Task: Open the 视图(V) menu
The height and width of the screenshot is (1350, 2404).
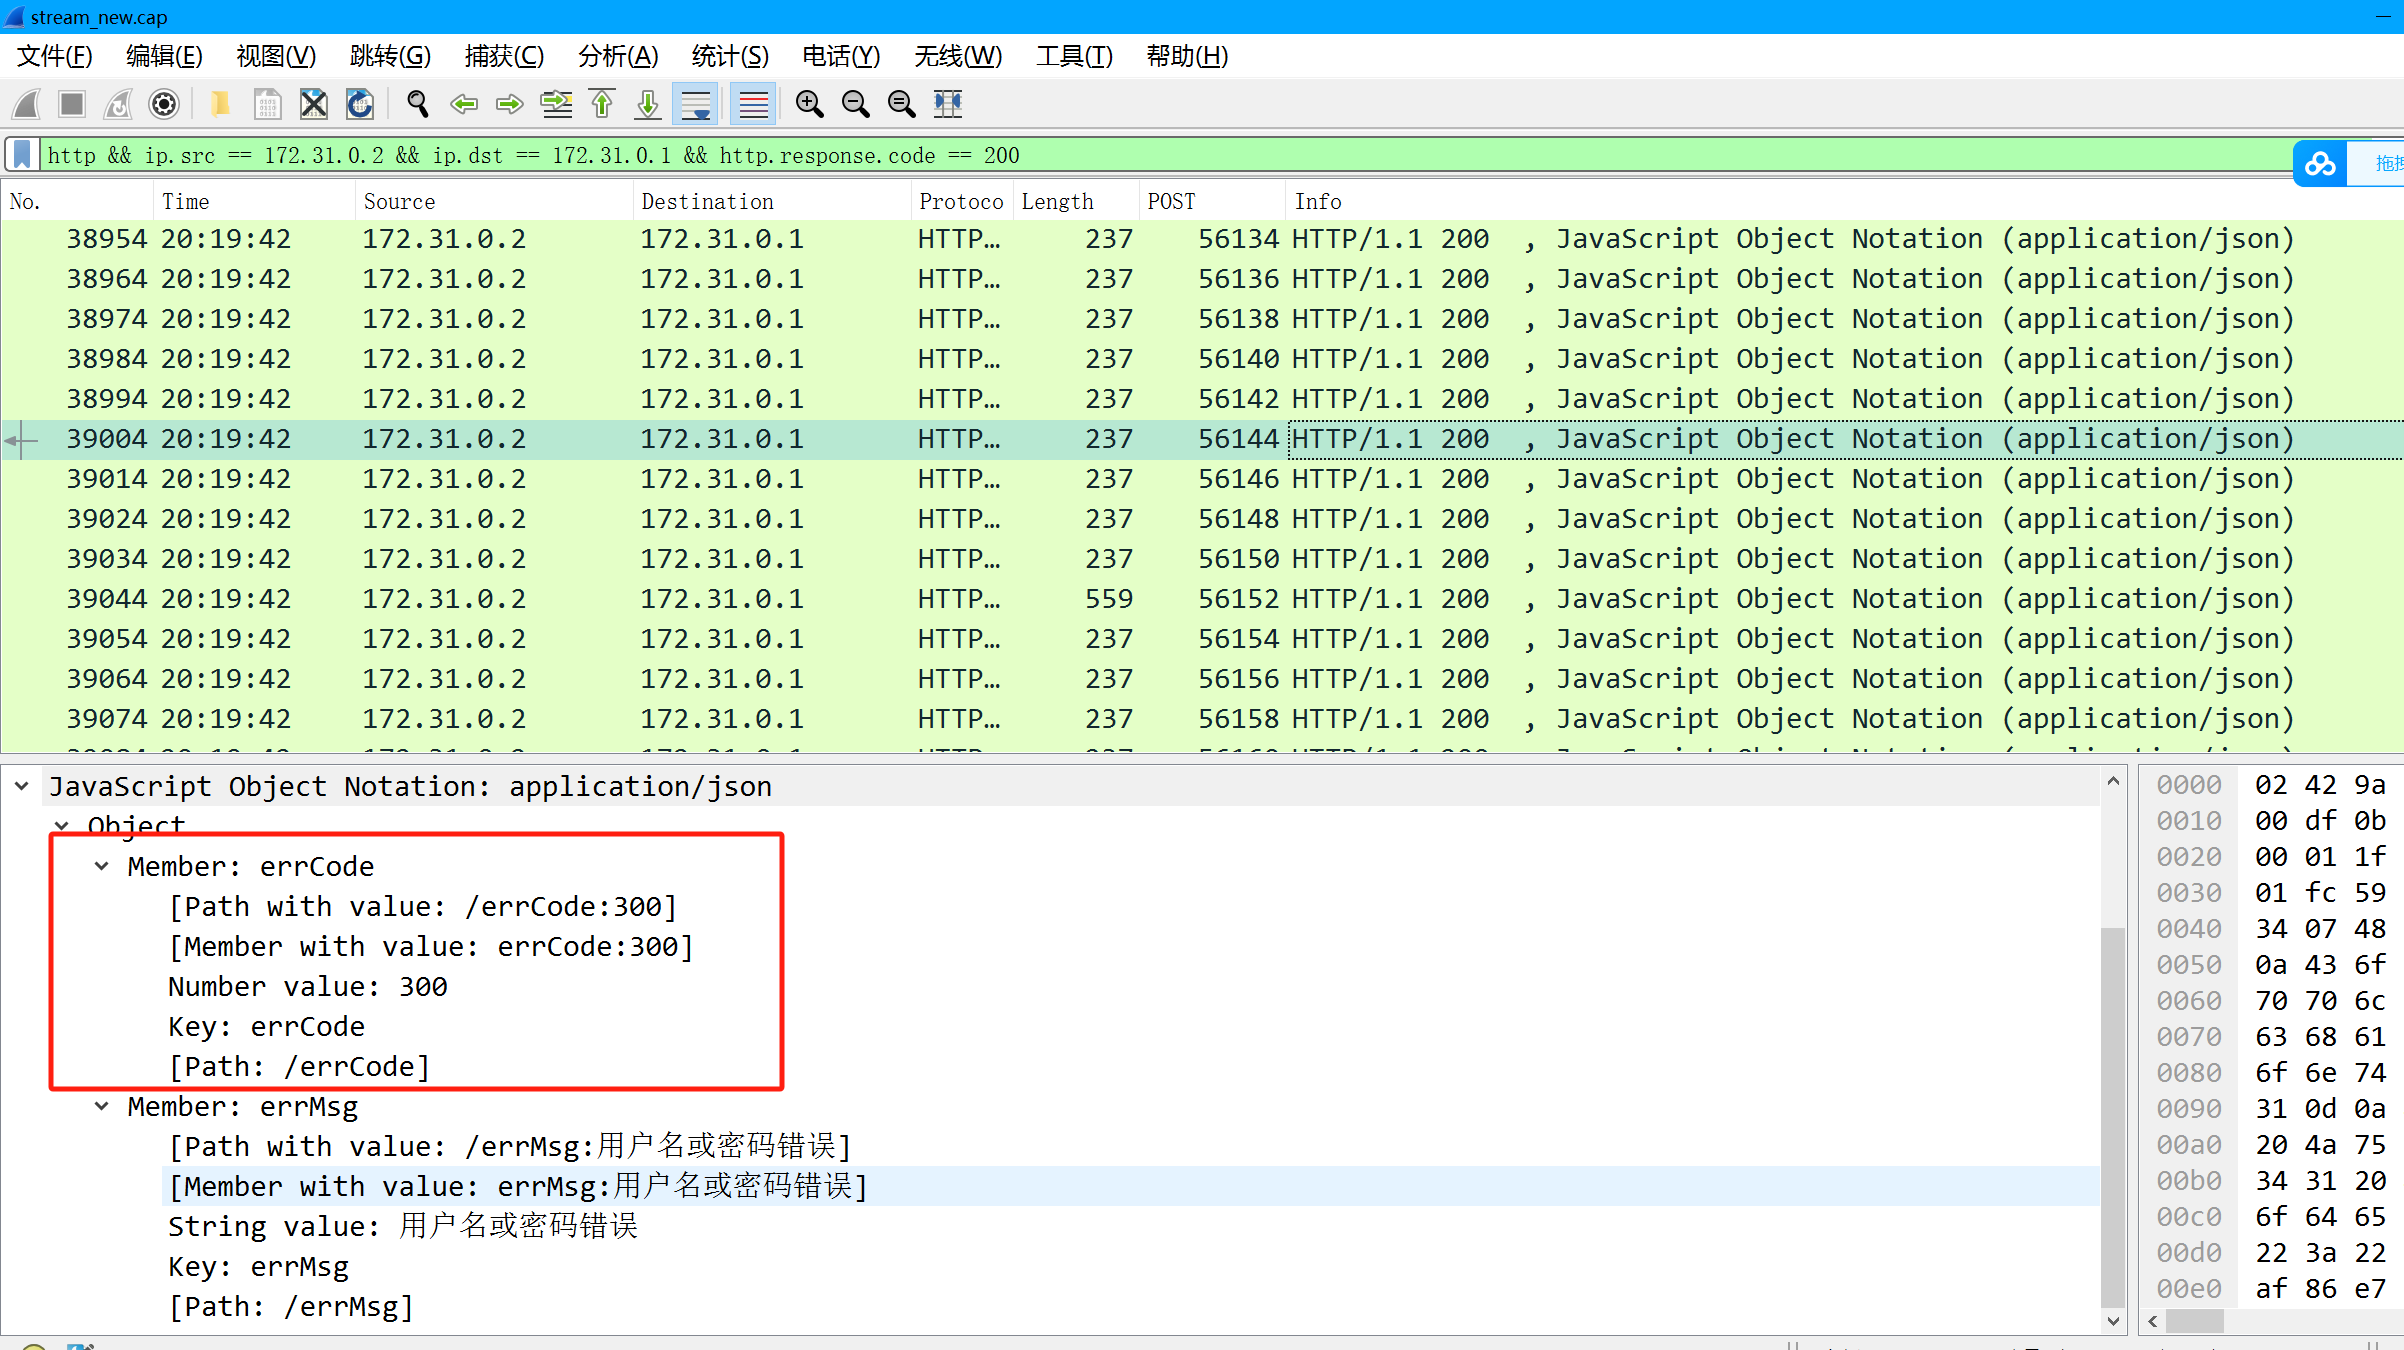Action: (x=276, y=56)
